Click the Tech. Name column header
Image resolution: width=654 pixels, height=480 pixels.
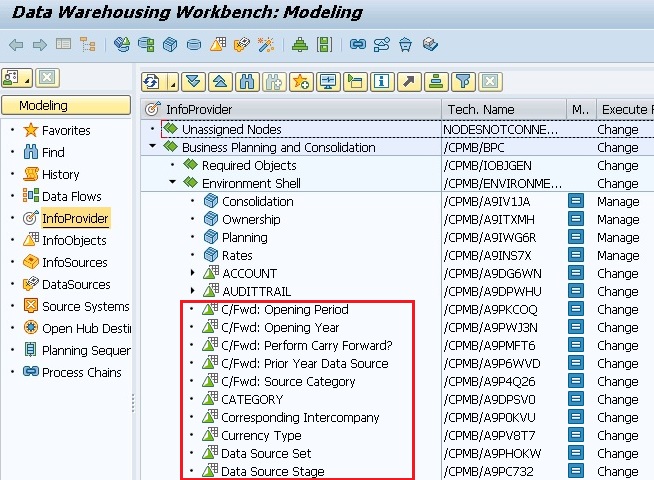504,109
